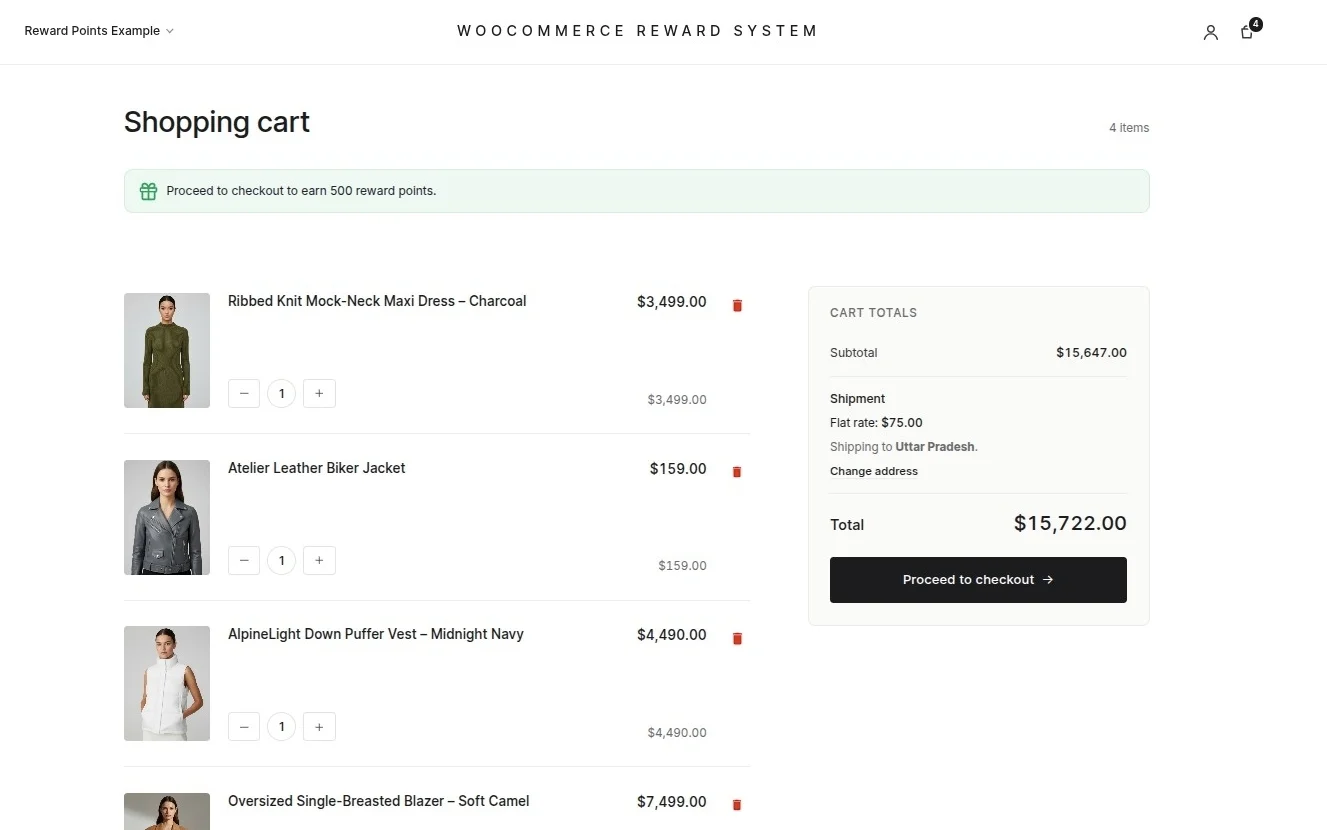The width and height of the screenshot is (1327, 830).
Task: Delete Atelier Leather Biker Jacket from cart
Action: pos(737,472)
